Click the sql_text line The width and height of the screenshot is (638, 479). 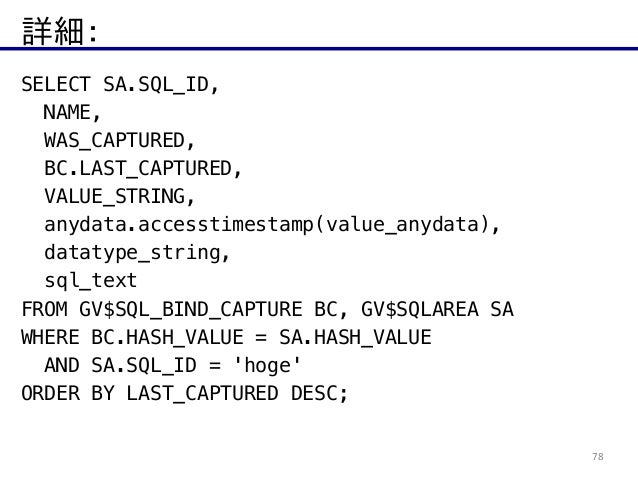coord(90,281)
